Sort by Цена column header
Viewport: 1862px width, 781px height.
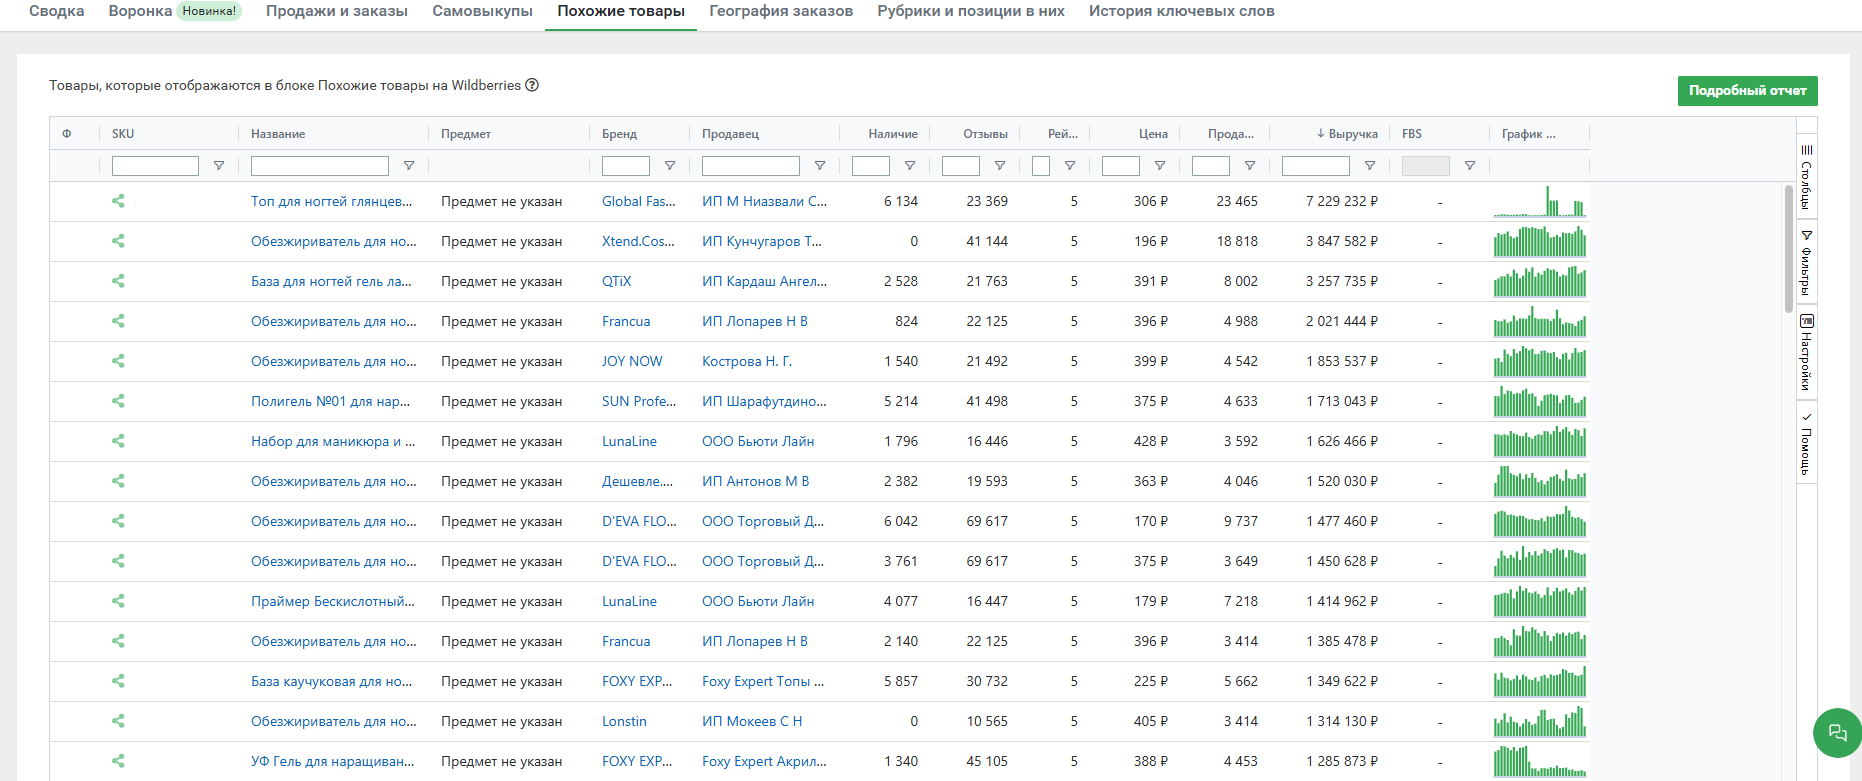click(1153, 134)
